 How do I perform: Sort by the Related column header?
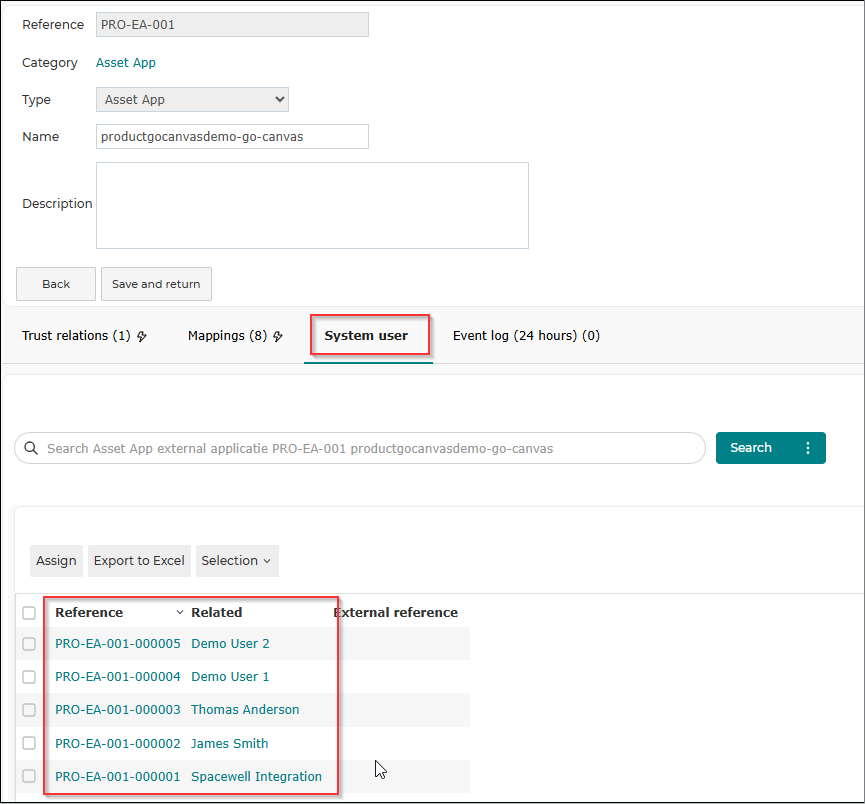tap(217, 613)
